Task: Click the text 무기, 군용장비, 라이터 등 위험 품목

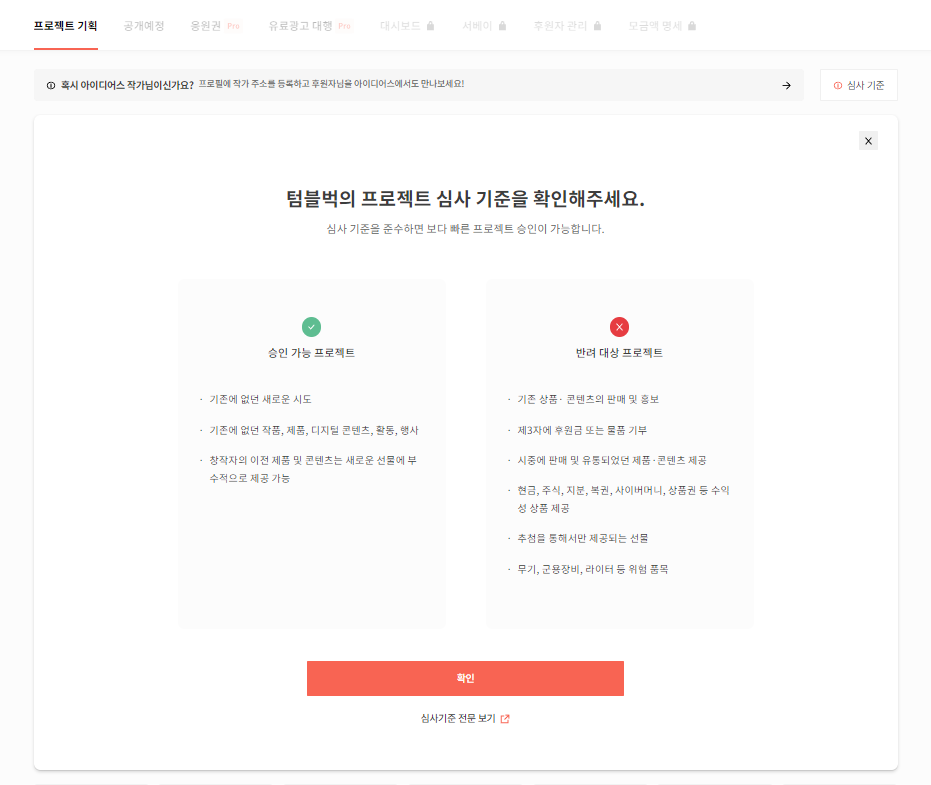Action: pos(593,569)
